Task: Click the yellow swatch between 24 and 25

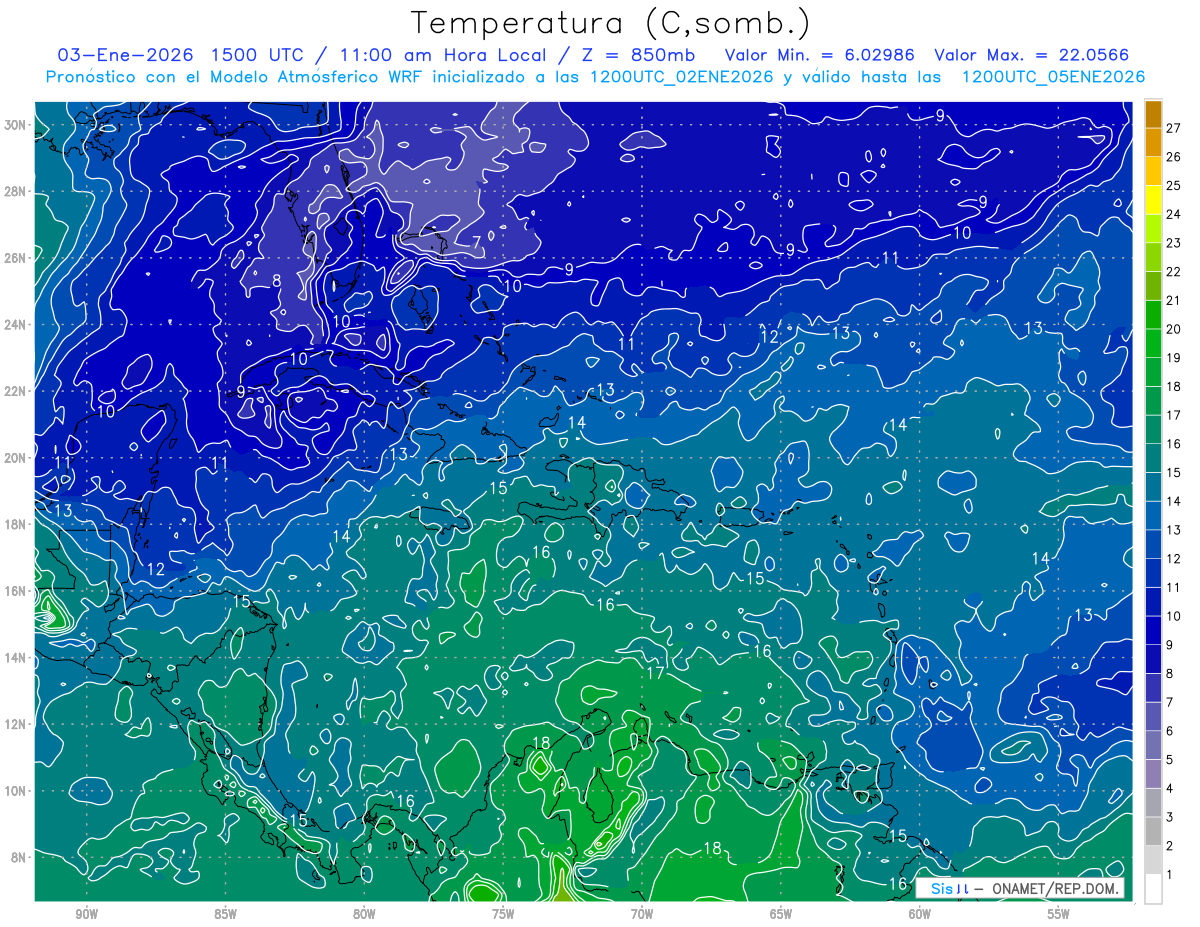Action: [x=1154, y=200]
